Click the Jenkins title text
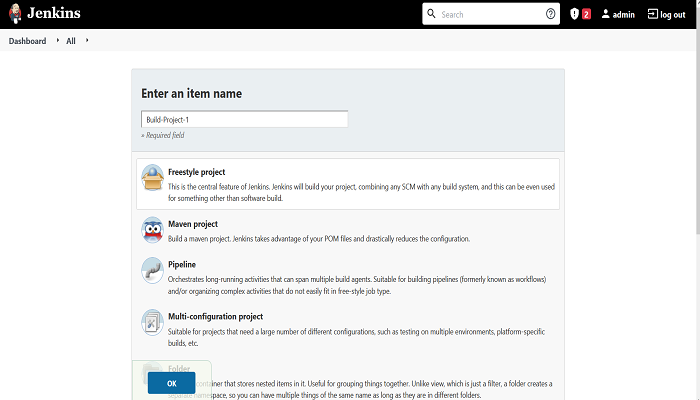The width and height of the screenshot is (700, 400). coord(54,13)
